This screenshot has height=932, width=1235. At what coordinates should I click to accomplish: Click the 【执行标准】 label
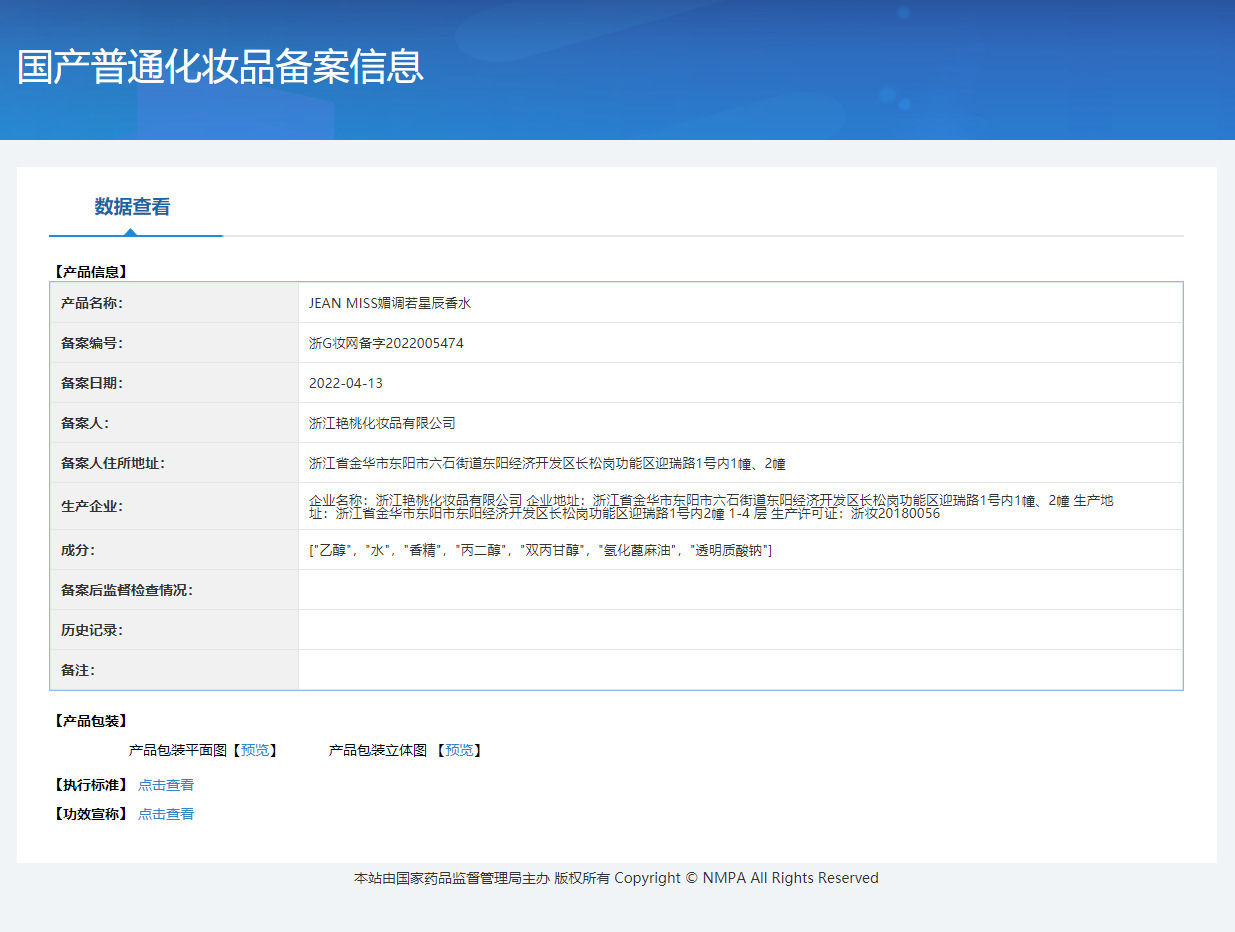pos(90,785)
